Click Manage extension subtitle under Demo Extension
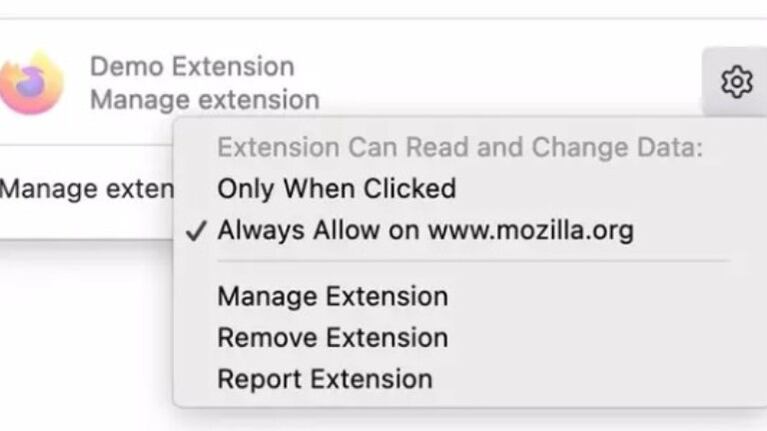The height and width of the screenshot is (431, 767). coord(204,100)
